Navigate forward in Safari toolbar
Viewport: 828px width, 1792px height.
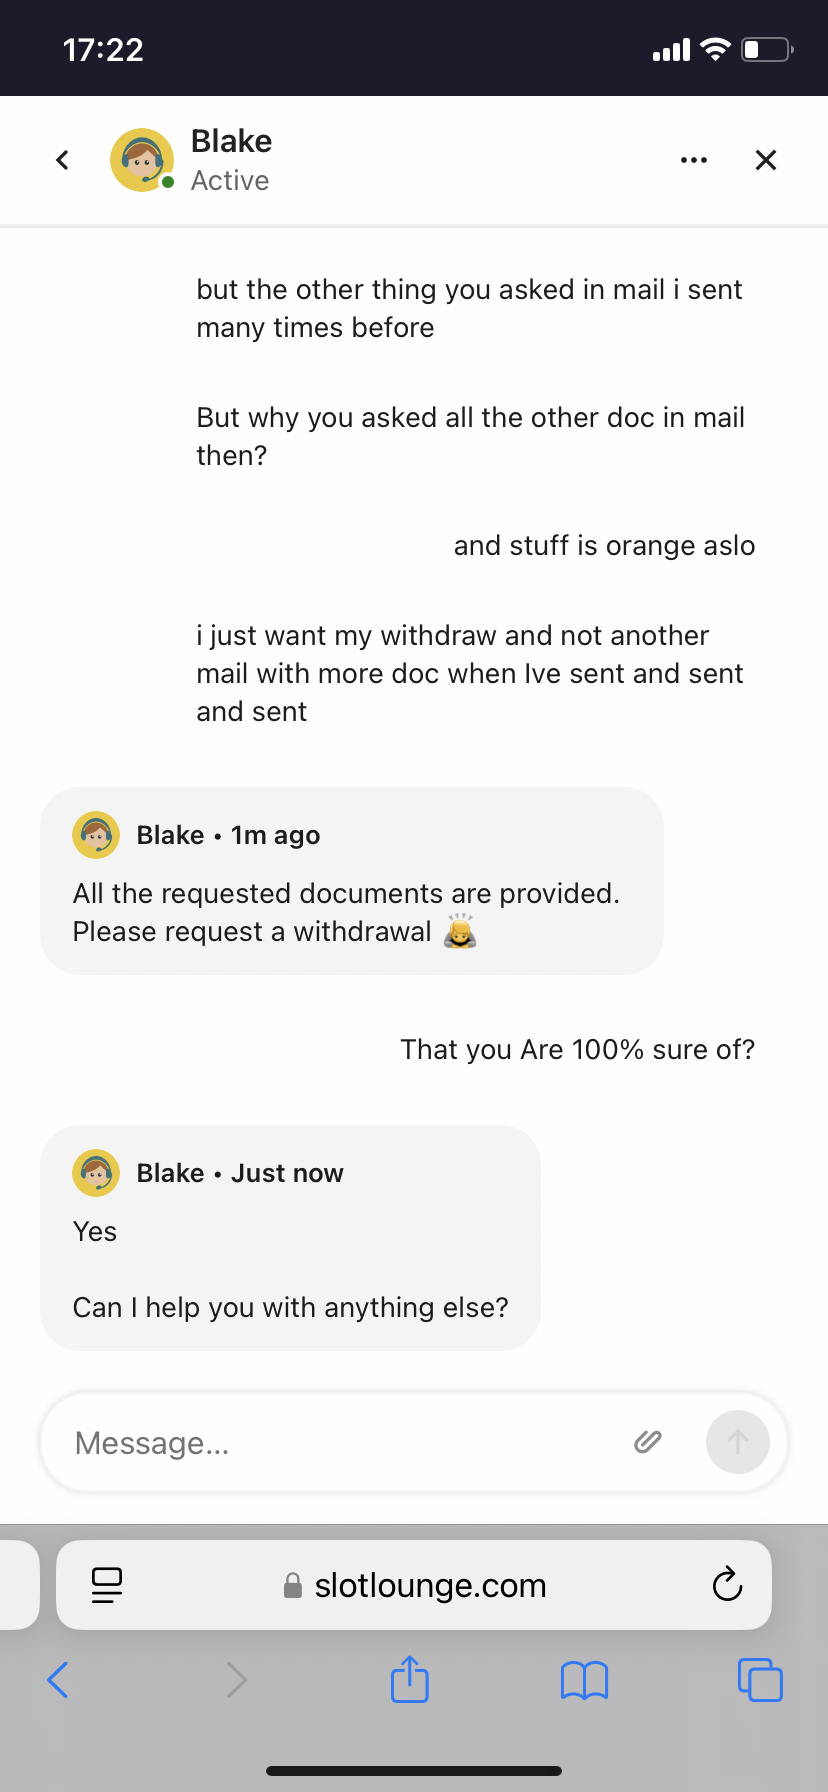point(236,1680)
